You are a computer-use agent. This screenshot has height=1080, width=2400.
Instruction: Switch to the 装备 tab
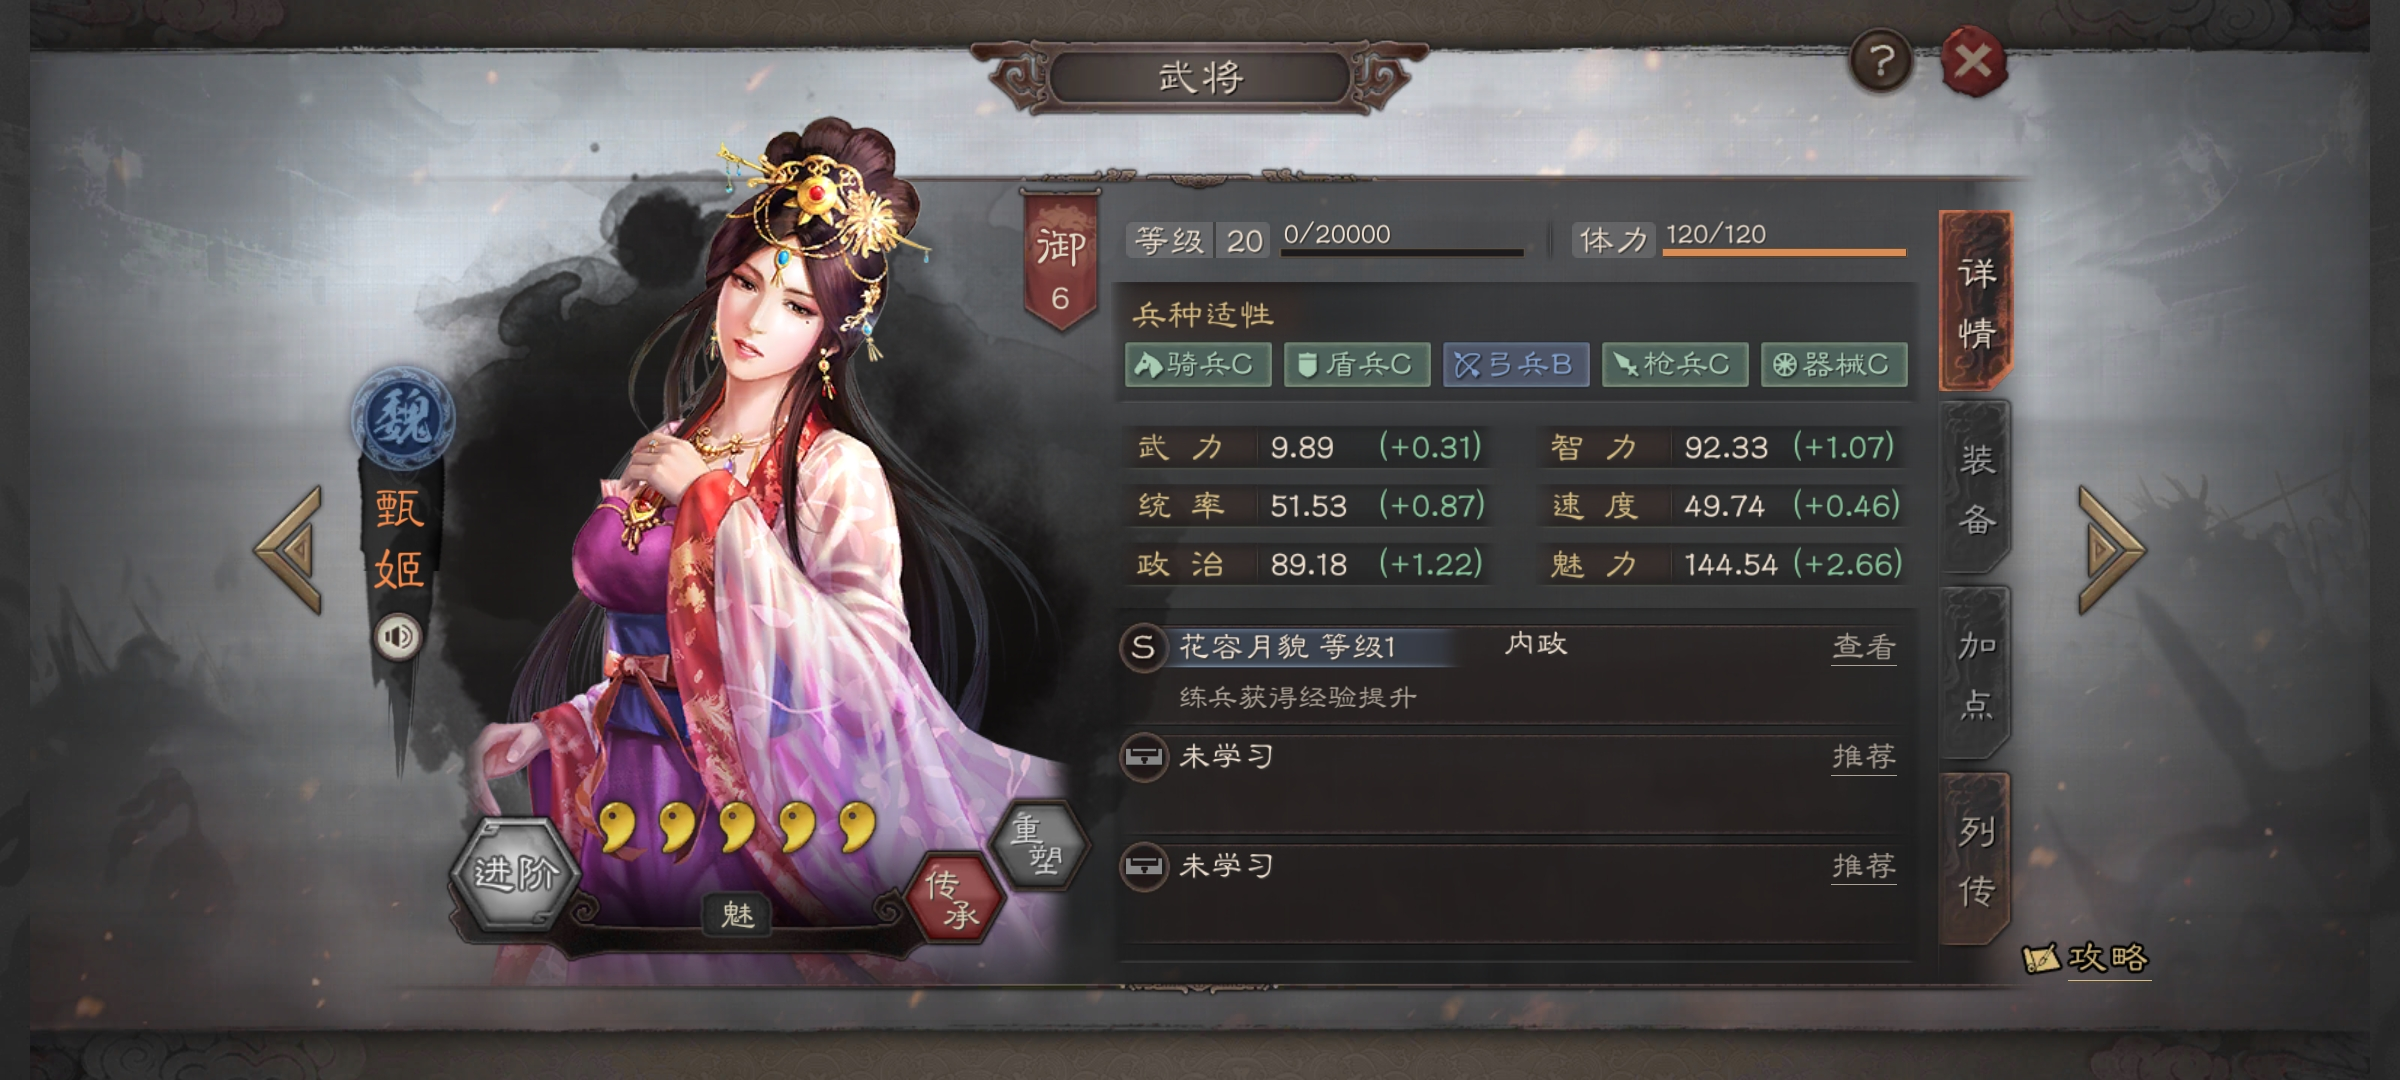(x=1976, y=488)
